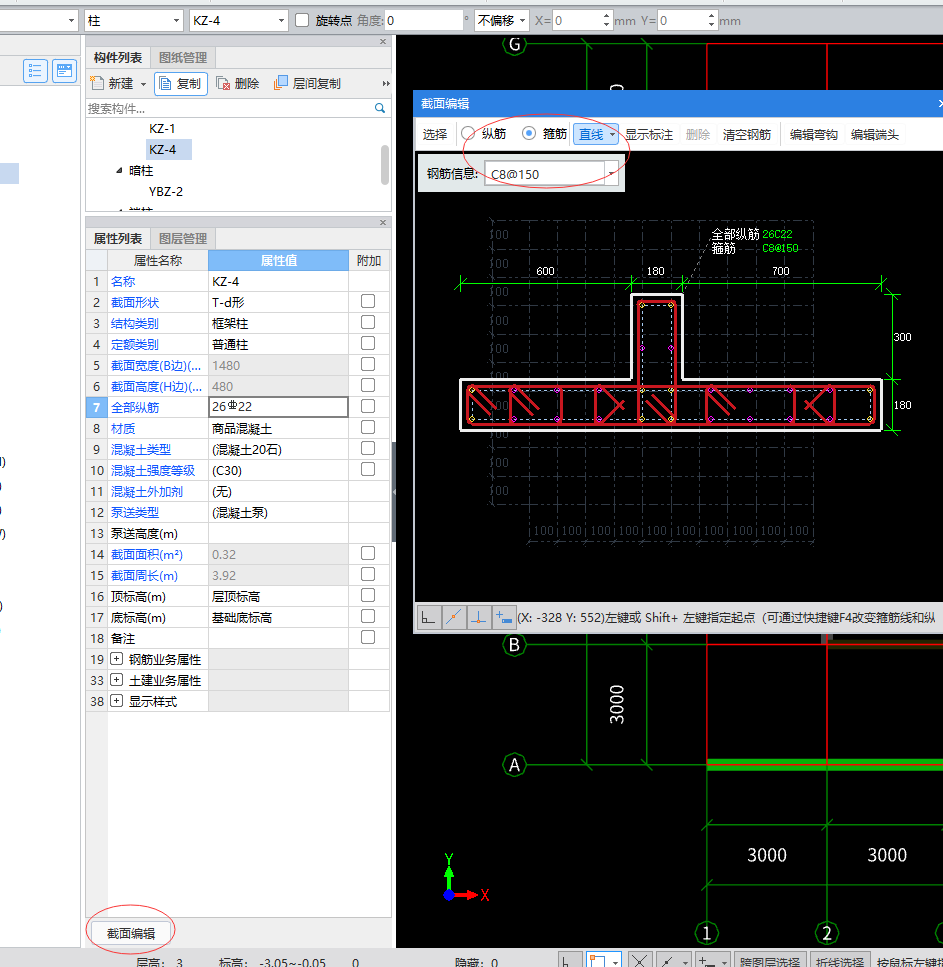This screenshot has width=943, height=967.
Task: Click the 清空钢筋 button
Action: (747, 134)
